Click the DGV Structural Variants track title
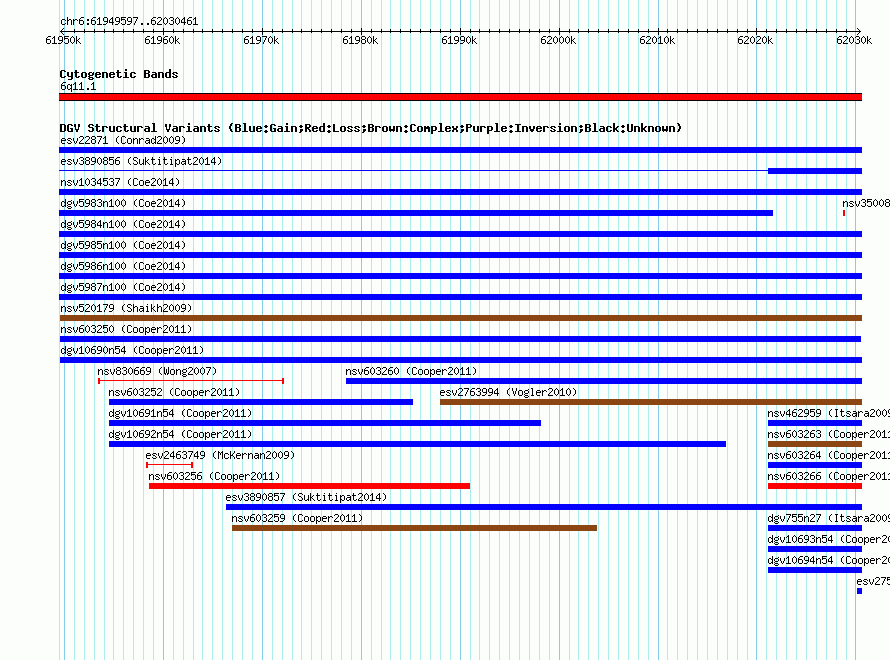 pos(371,128)
